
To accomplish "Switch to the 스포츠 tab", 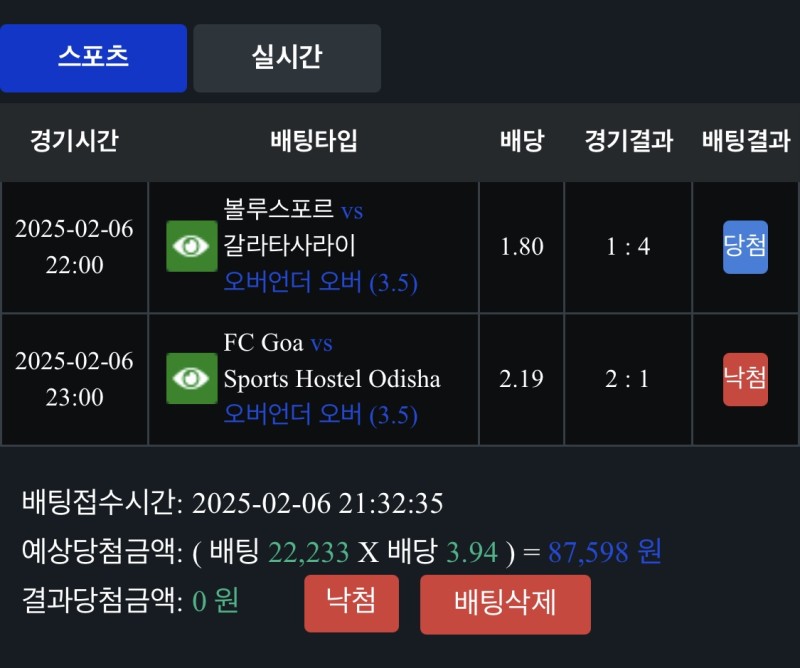I will [x=93, y=57].
